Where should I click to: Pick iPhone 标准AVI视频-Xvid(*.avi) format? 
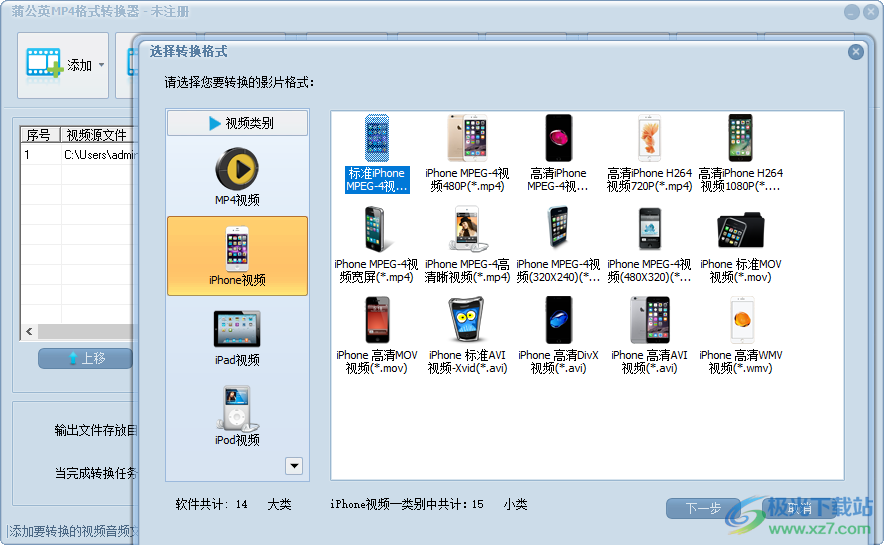coord(467,336)
